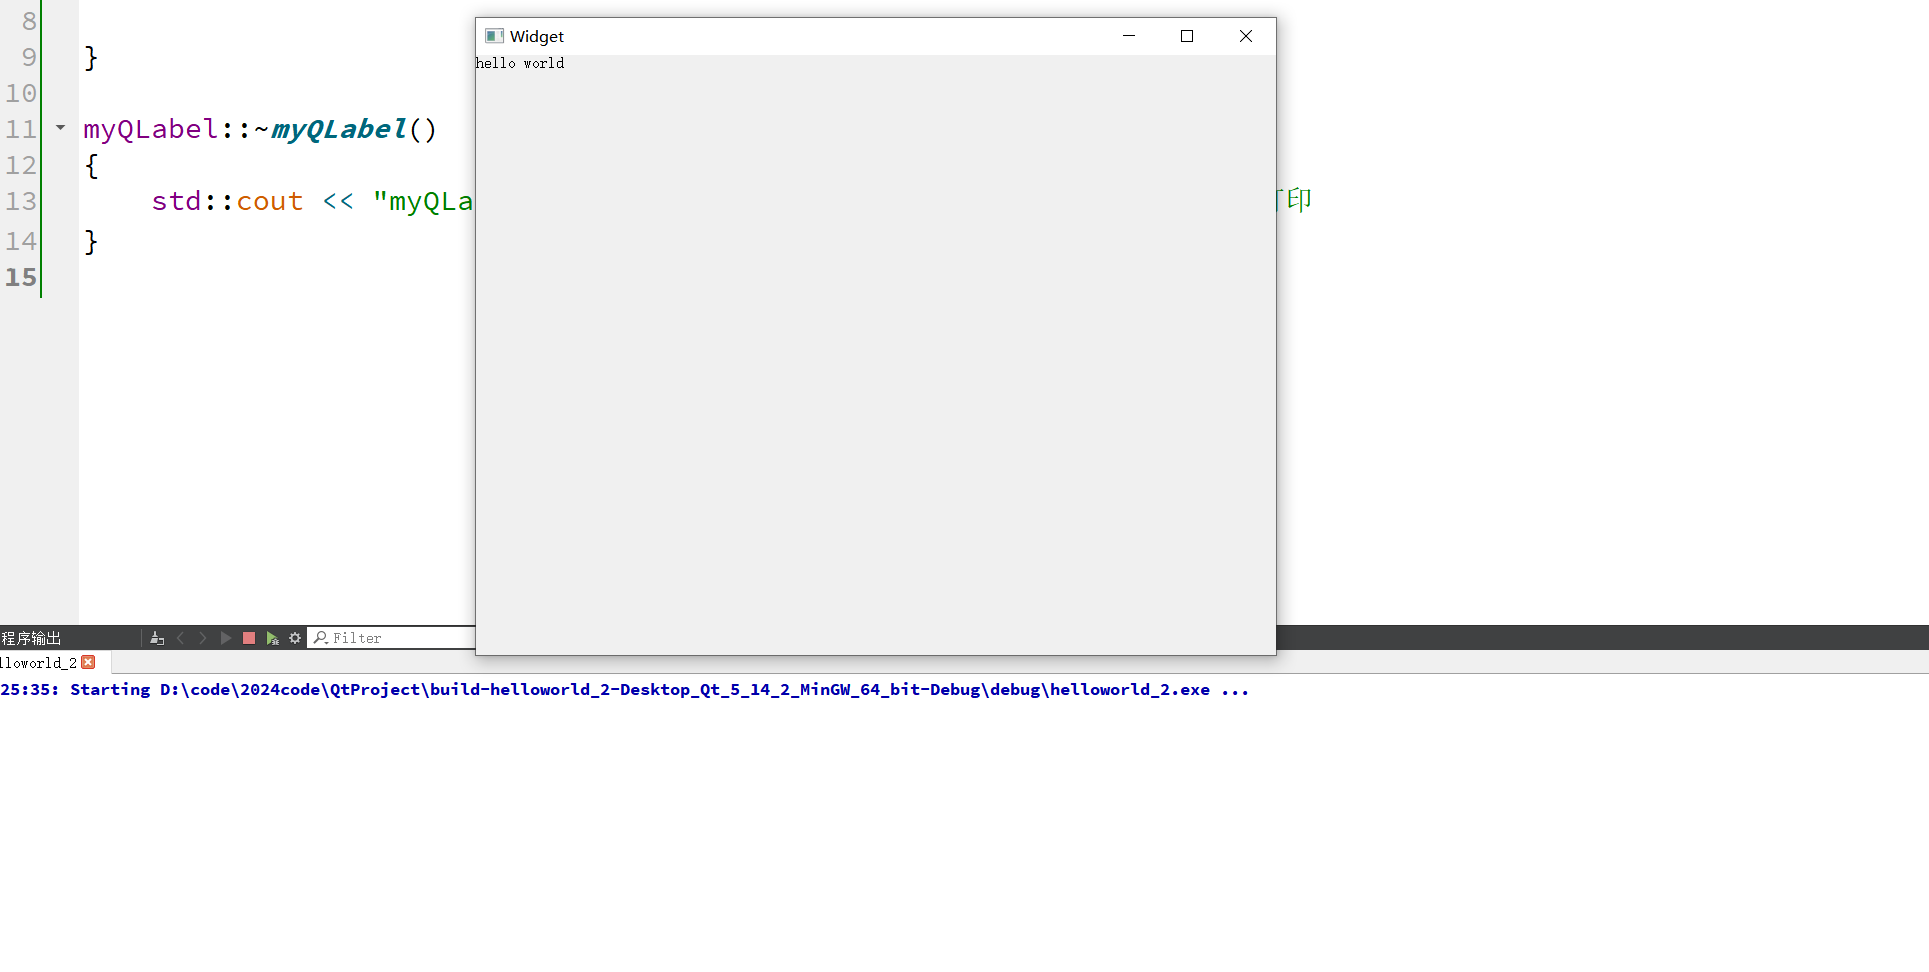
Task: Minimize the Widget window
Action: pos(1129,36)
